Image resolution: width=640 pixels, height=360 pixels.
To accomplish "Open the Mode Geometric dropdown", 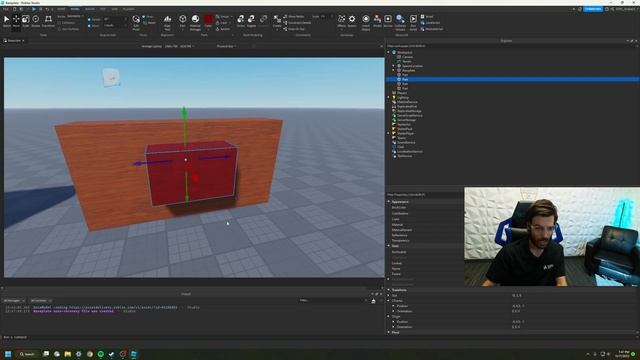I will [75, 16].
